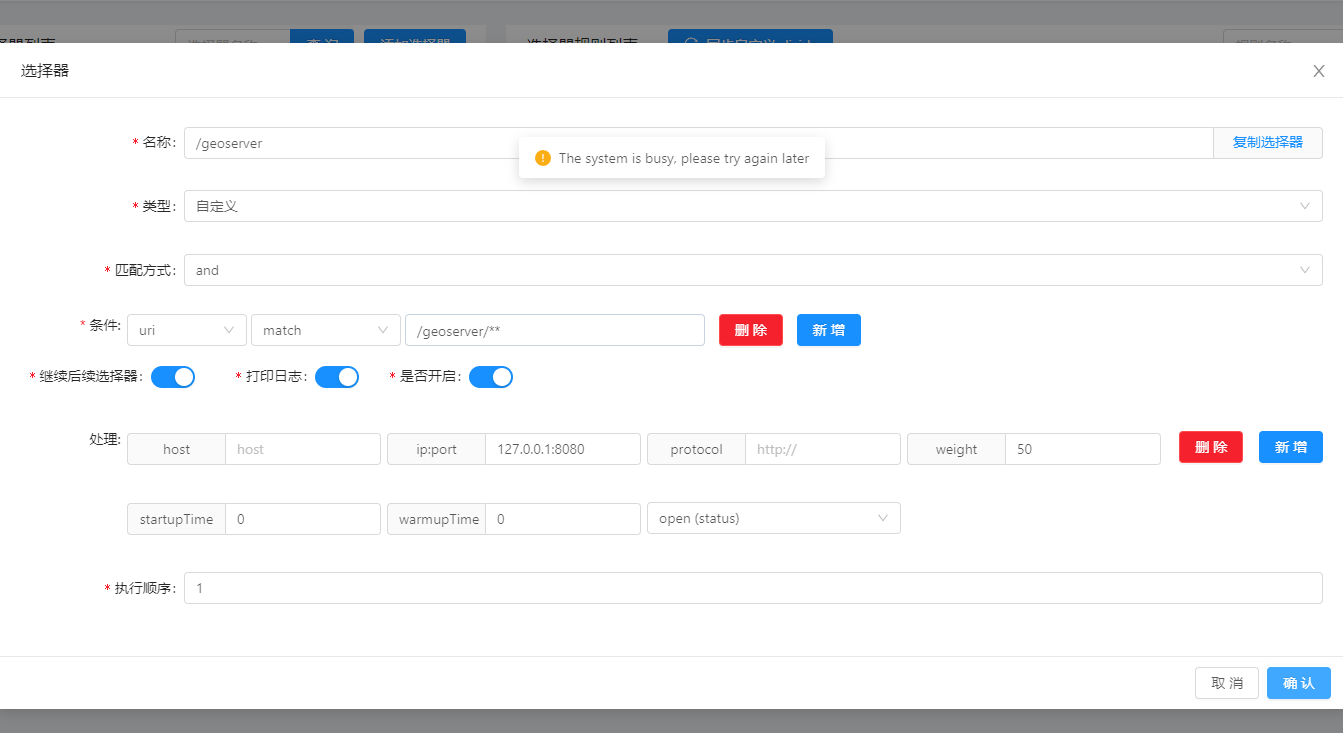The image size is (1343, 733).
Task: Click the 复制选择器 button
Action: [x=1267, y=143]
